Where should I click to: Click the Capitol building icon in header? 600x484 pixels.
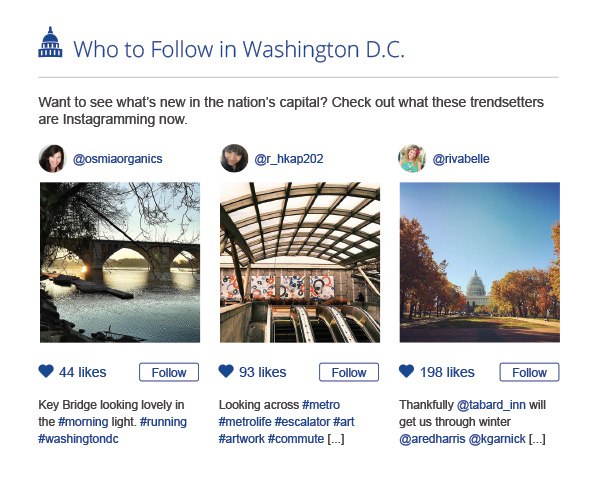click(50, 47)
